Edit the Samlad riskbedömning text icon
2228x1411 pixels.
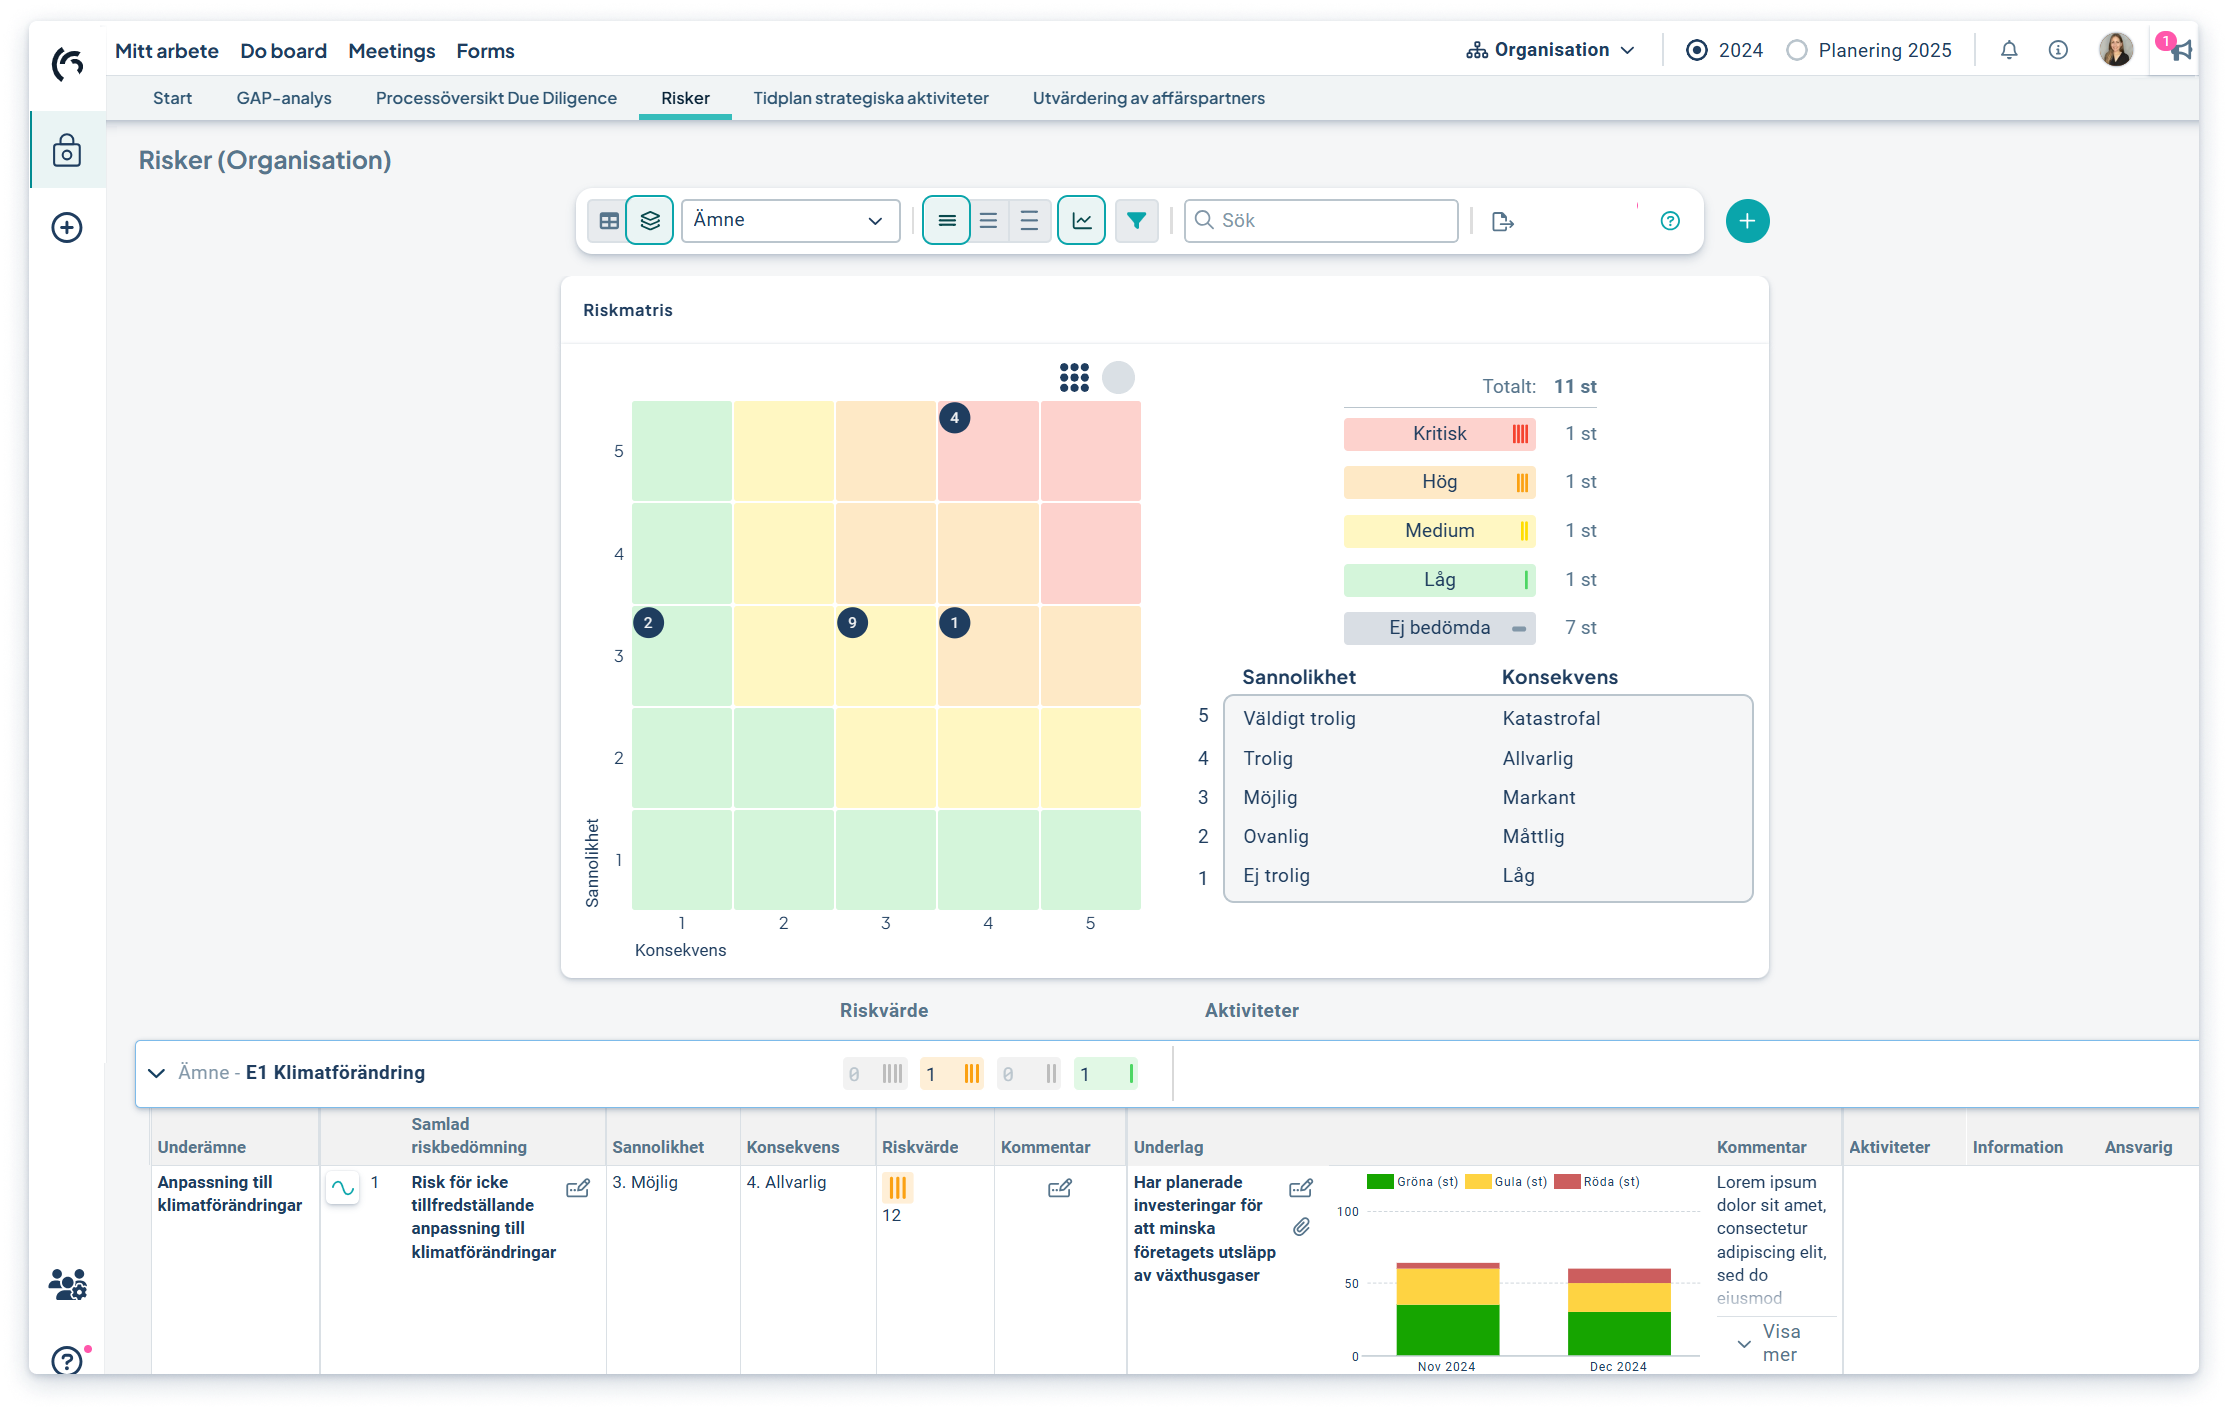point(578,1189)
